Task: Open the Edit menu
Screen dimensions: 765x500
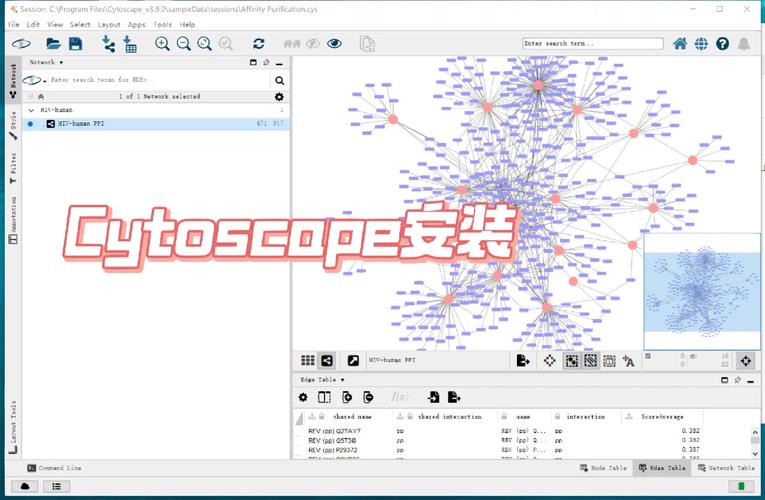Action: click(33, 24)
